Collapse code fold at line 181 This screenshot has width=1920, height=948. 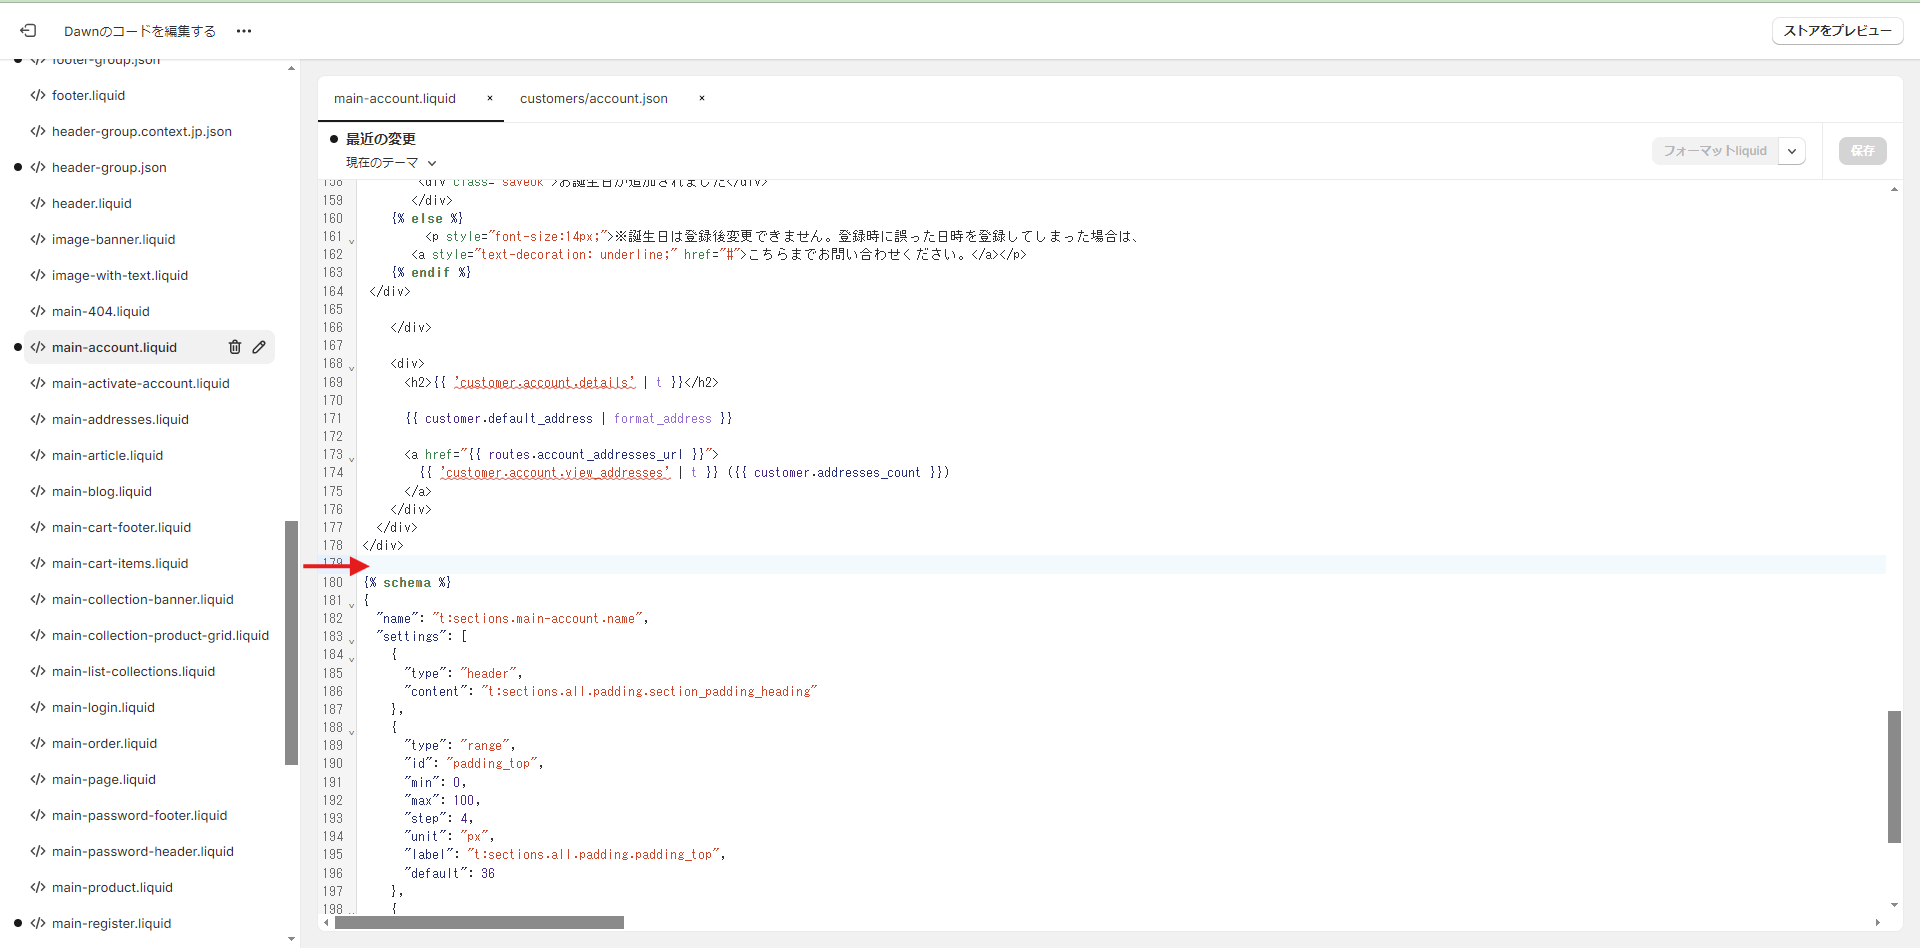(x=351, y=604)
